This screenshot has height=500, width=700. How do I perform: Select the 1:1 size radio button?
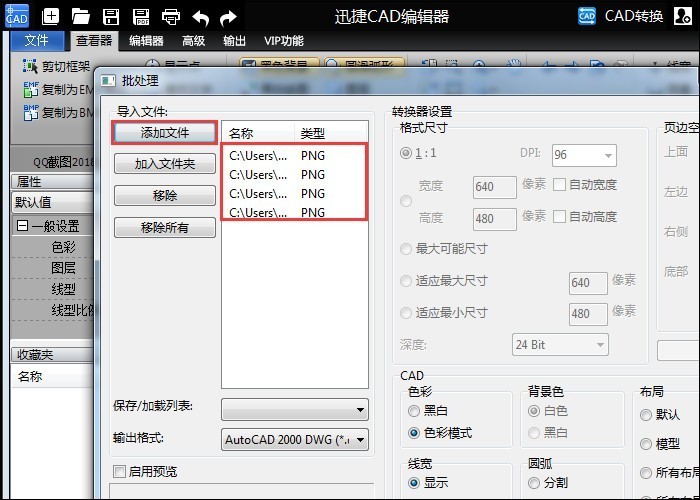pos(406,154)
